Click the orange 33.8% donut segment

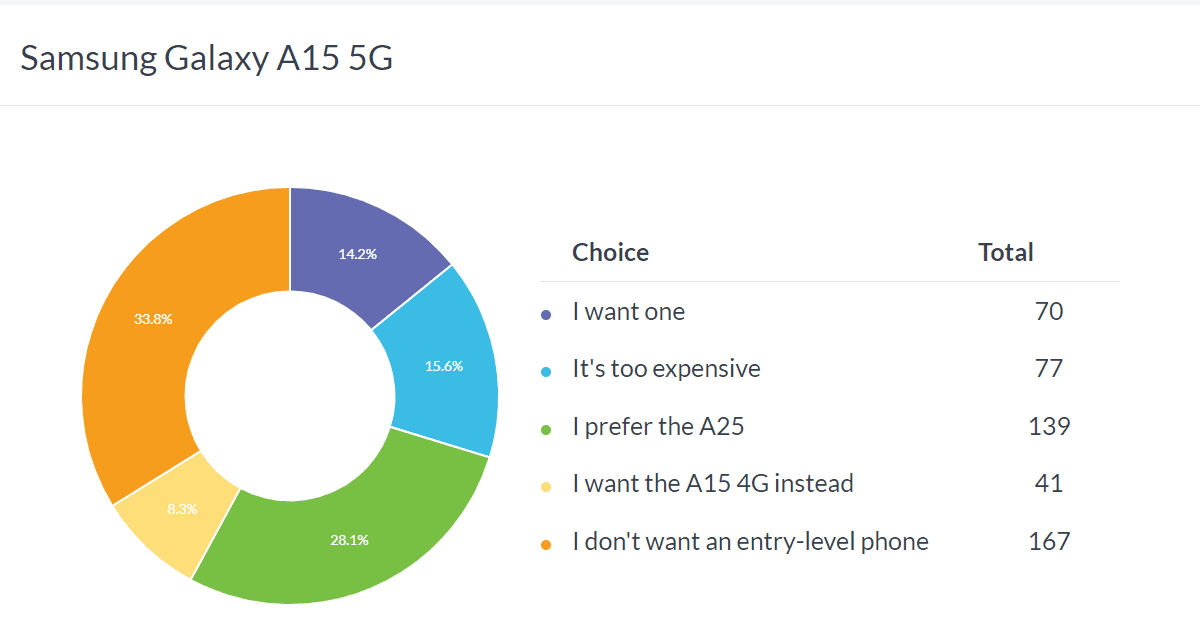point(155,320)
